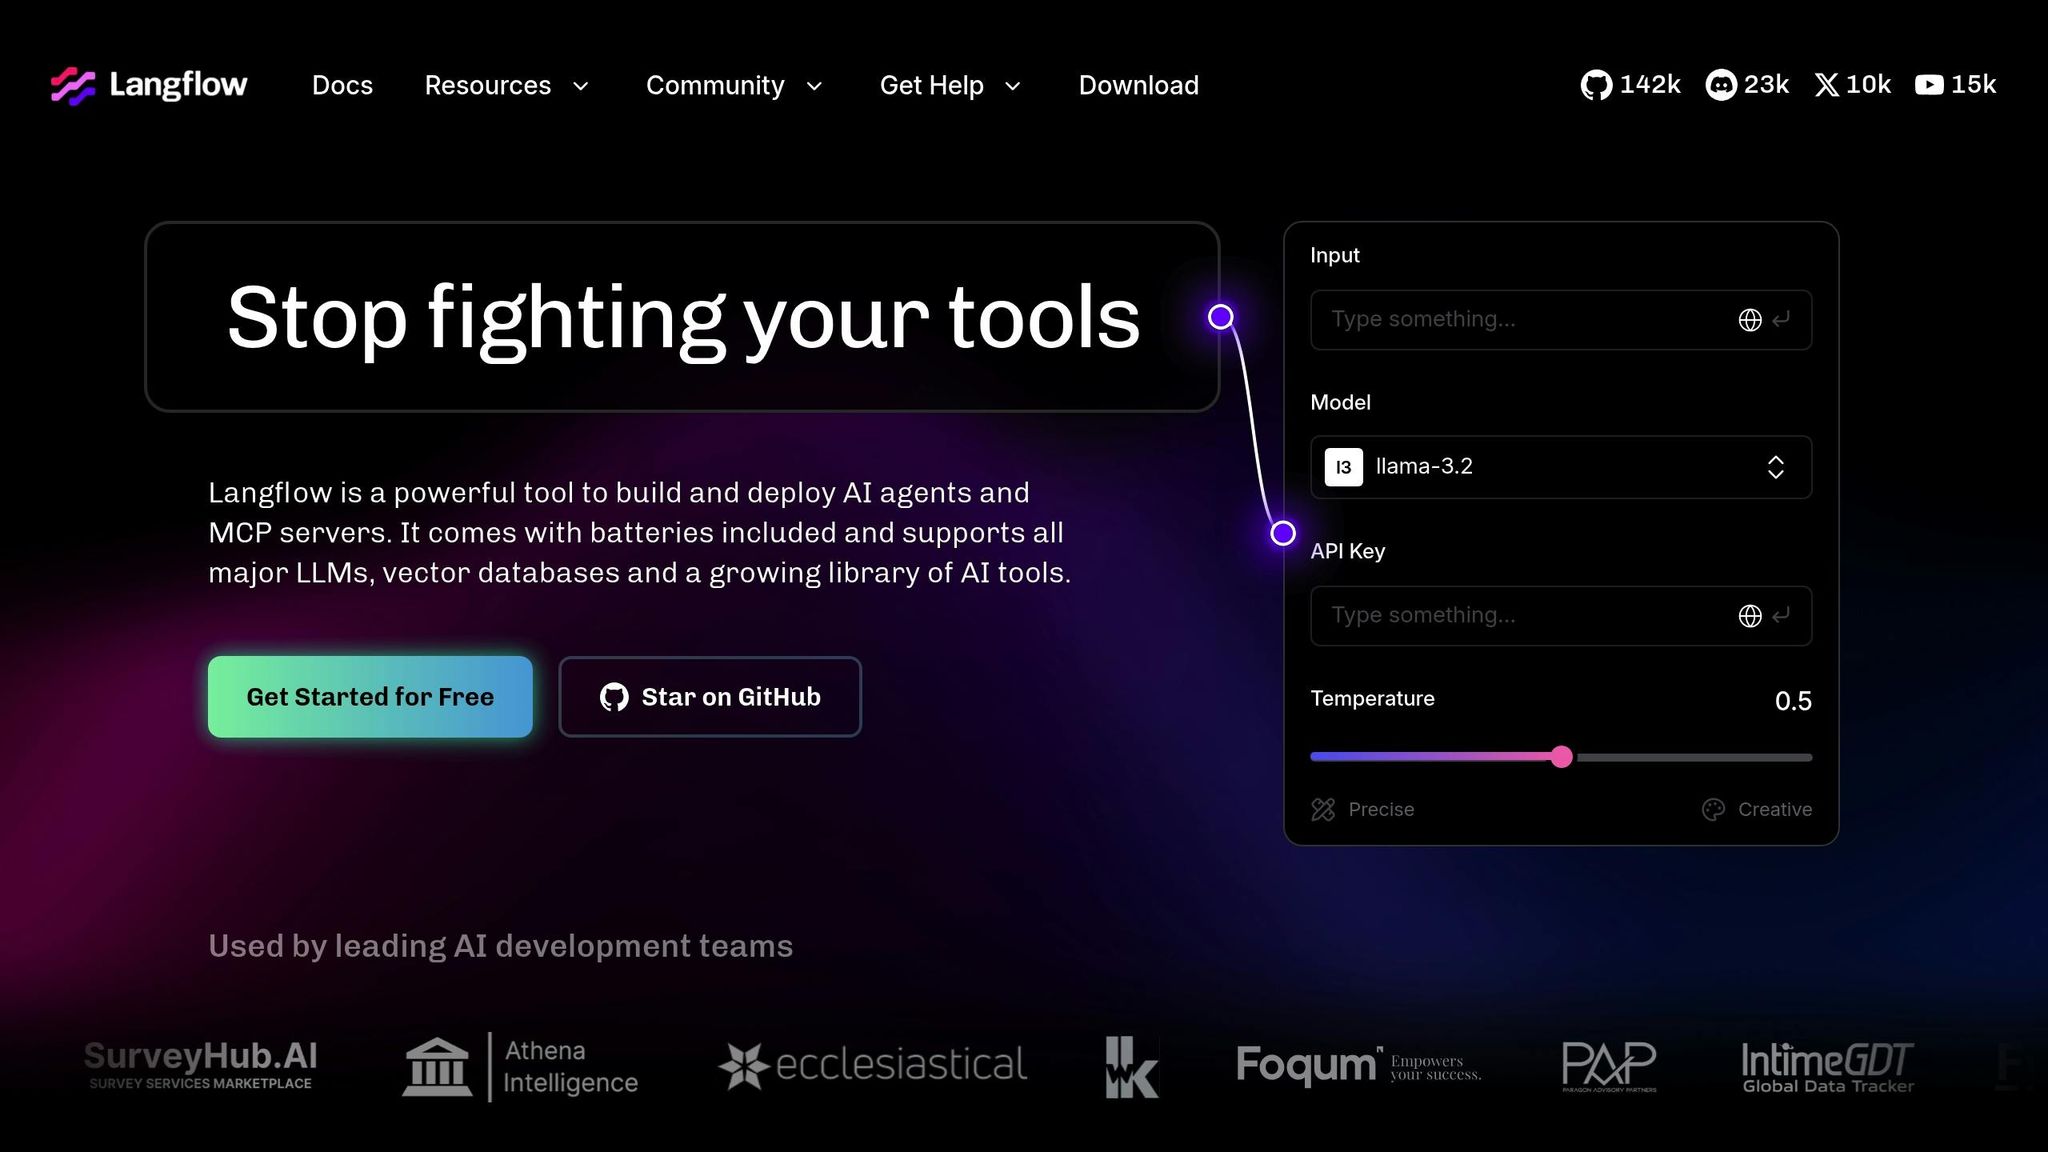Viewport: 2048px width, 1152px height.
Task: Click the Temperature slider handle
Action: point(1561,757)
